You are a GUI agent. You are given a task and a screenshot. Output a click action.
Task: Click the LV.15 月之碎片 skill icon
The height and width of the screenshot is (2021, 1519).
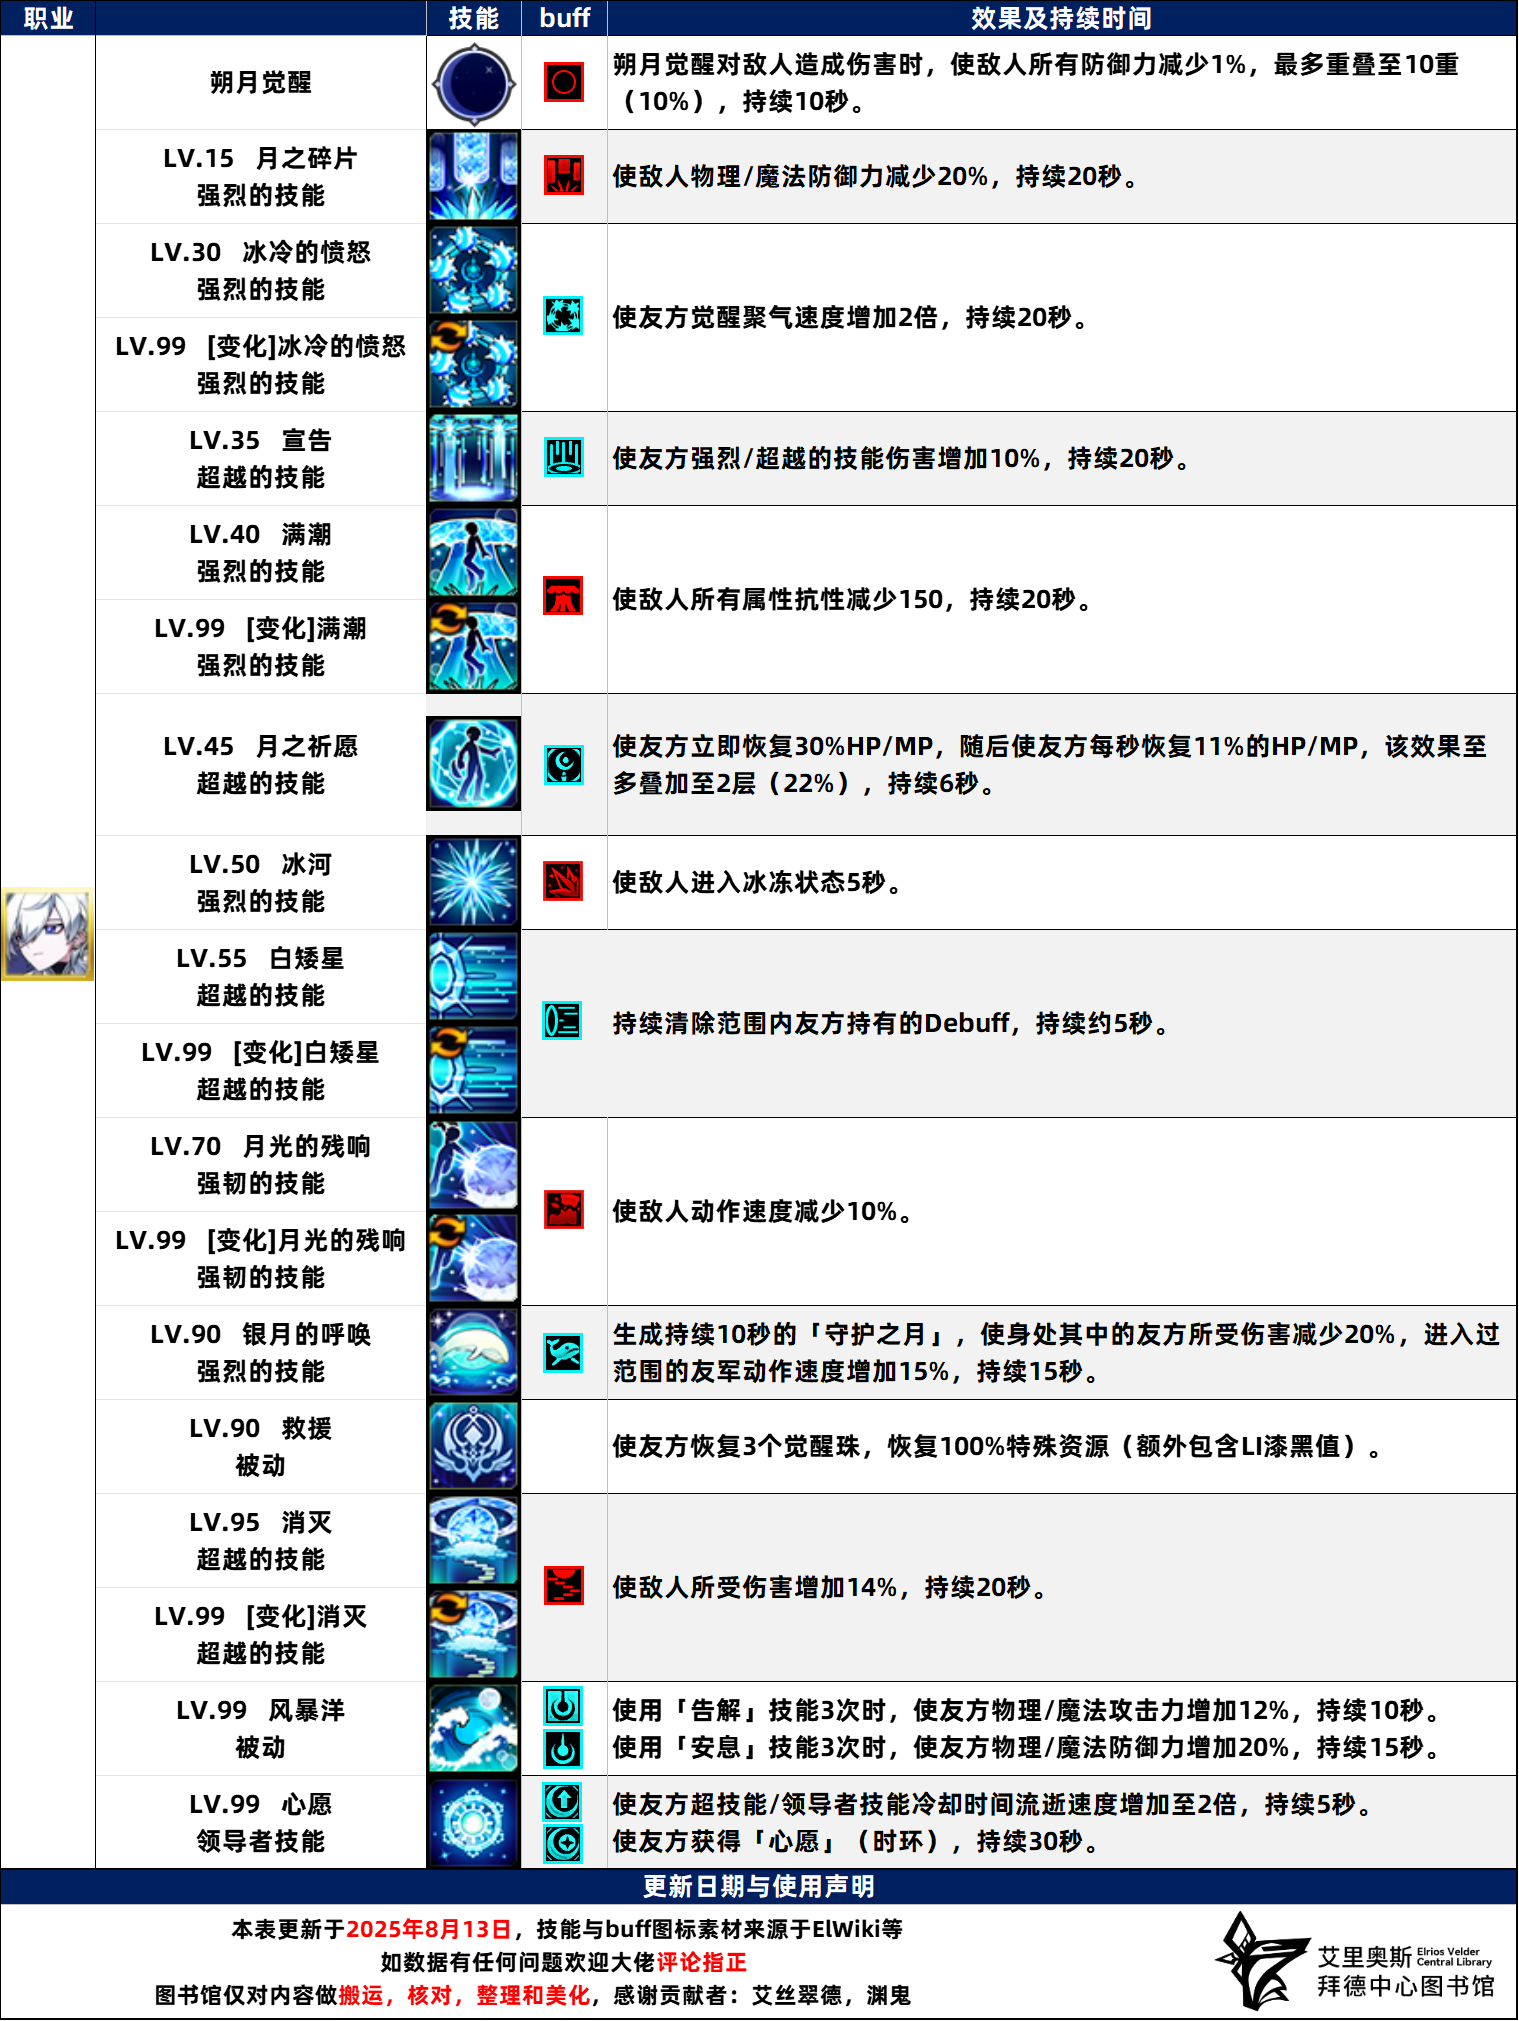tap(473, 176)
